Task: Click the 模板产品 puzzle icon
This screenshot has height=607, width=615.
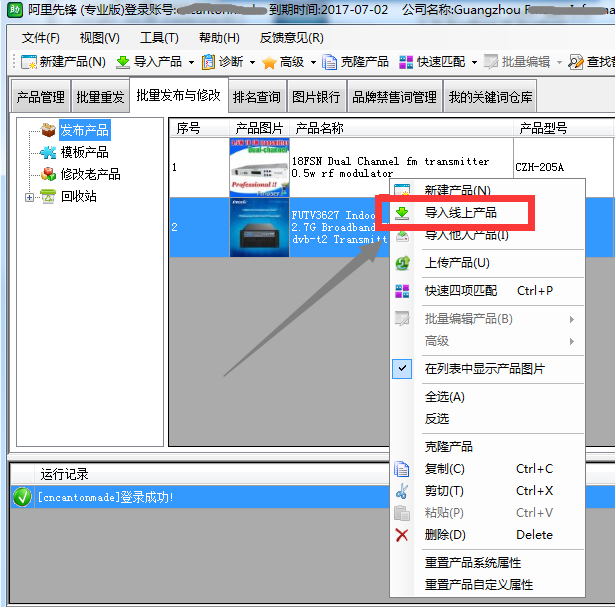Action: pos(48,152)
